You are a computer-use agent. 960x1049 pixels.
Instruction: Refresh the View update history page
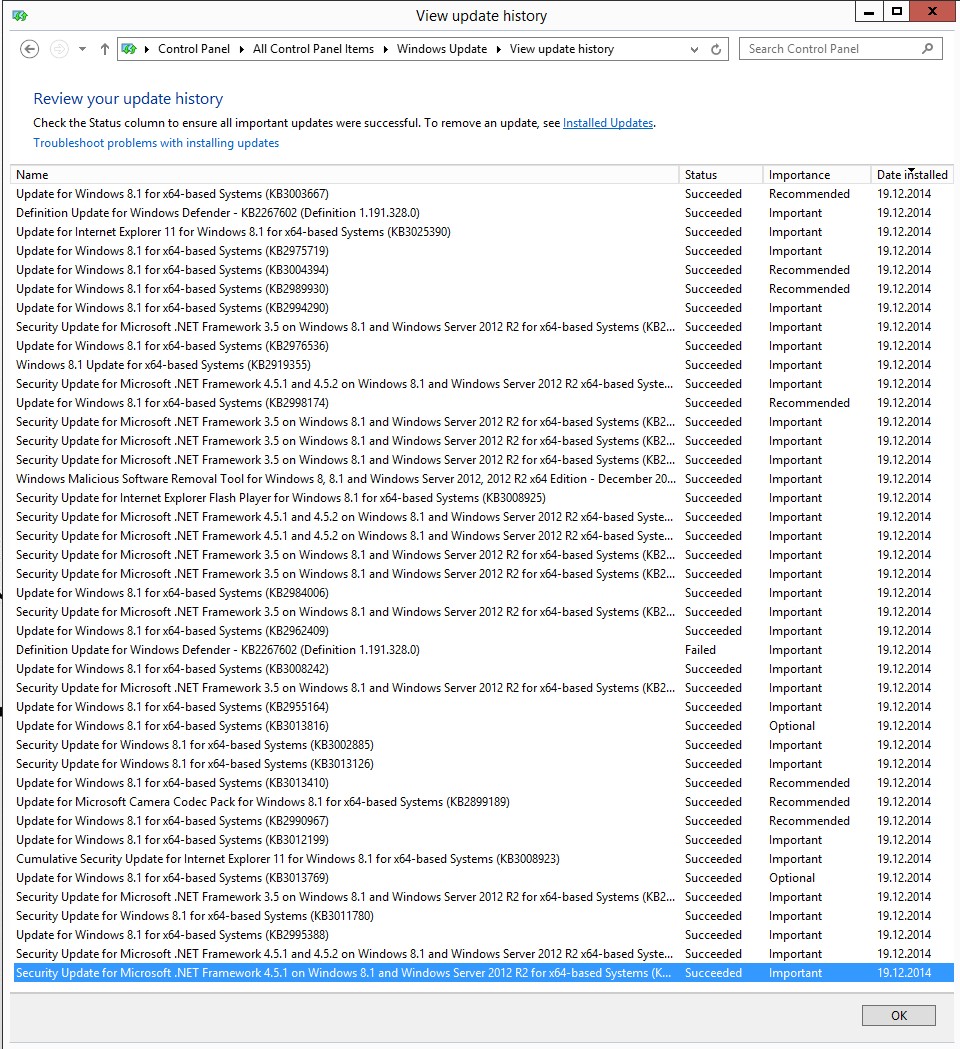click(x=716, y=50)
